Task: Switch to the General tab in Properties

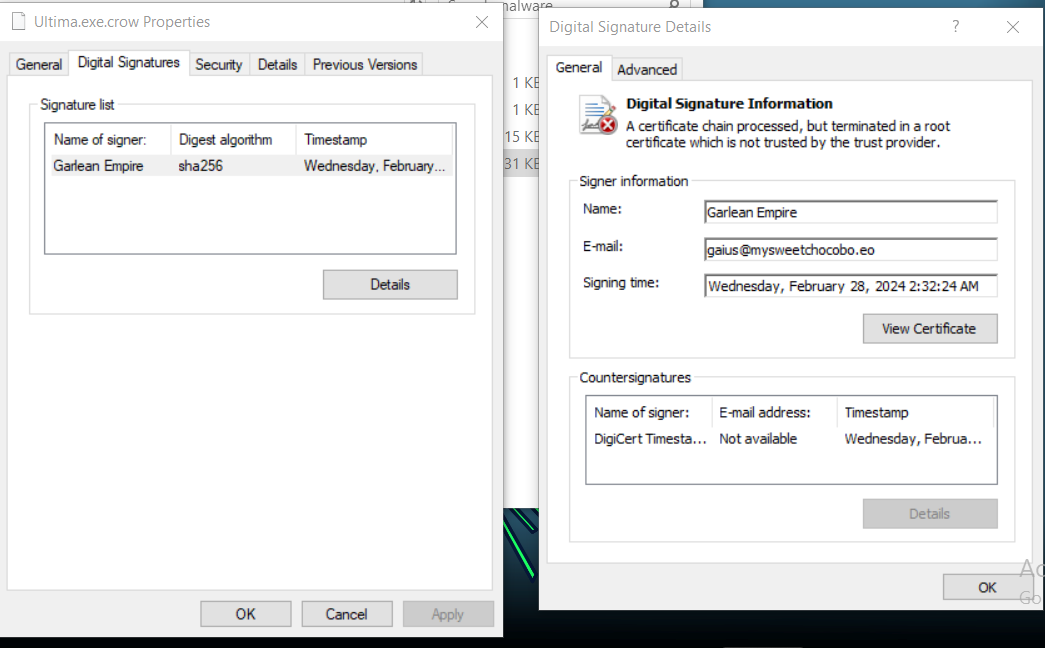Action: point(39,64)
